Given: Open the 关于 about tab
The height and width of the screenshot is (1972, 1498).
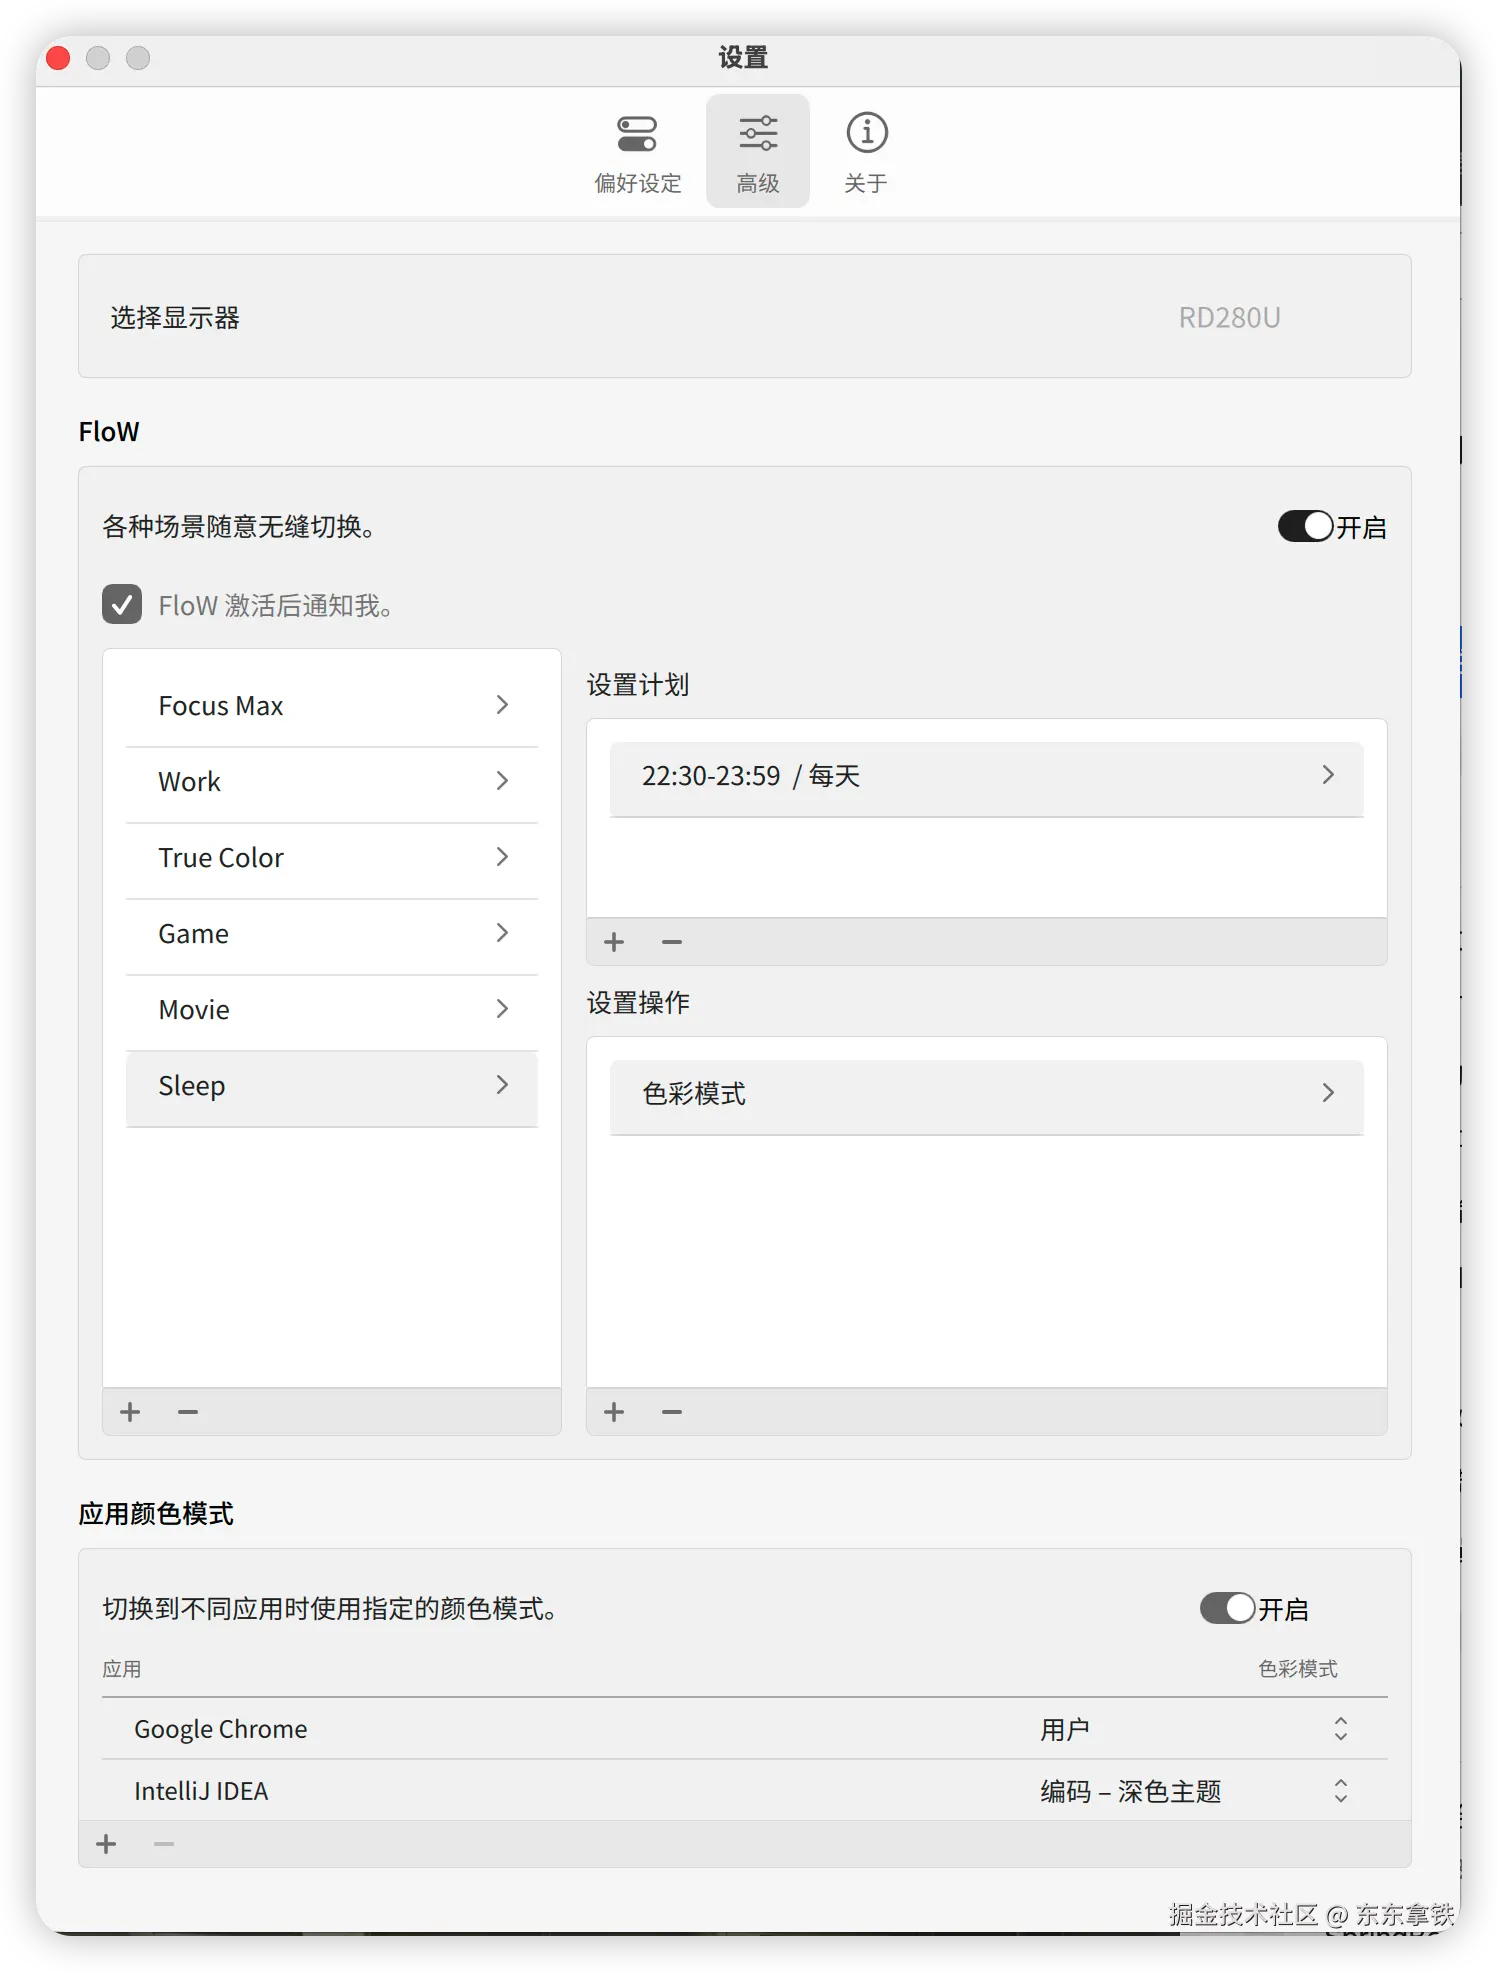Looking at the screenshot, I should click(x=866, y=152).
